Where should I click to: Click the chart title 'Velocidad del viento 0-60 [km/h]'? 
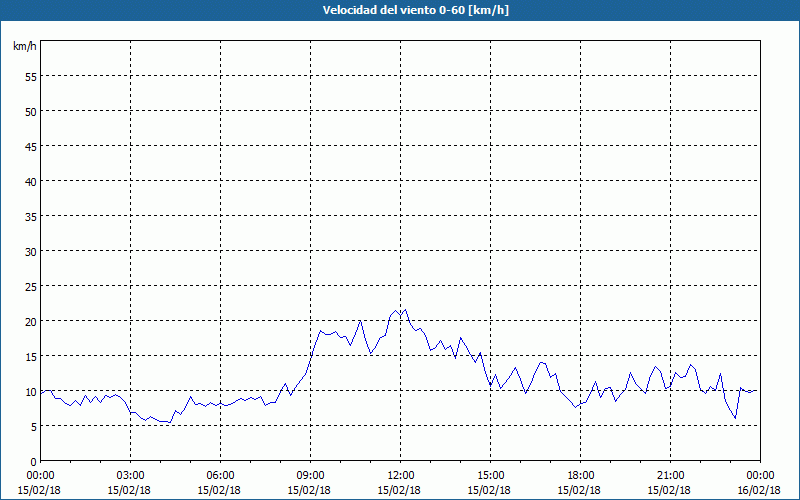pos(415,10)
